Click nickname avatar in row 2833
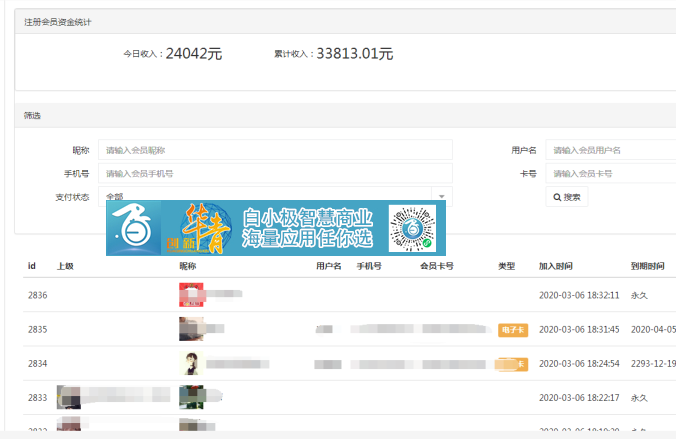The height and width of the screenshot is (439, 676). click(192, 397)
